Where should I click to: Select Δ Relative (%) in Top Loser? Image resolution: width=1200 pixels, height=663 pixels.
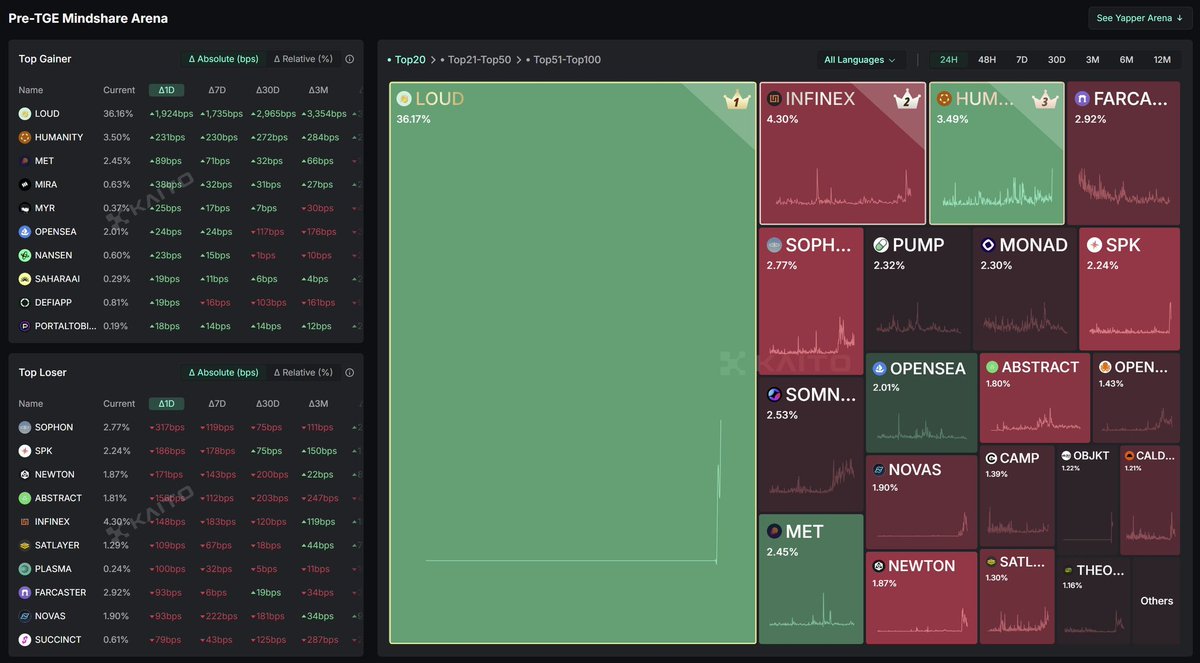click(x=303, y=372)
